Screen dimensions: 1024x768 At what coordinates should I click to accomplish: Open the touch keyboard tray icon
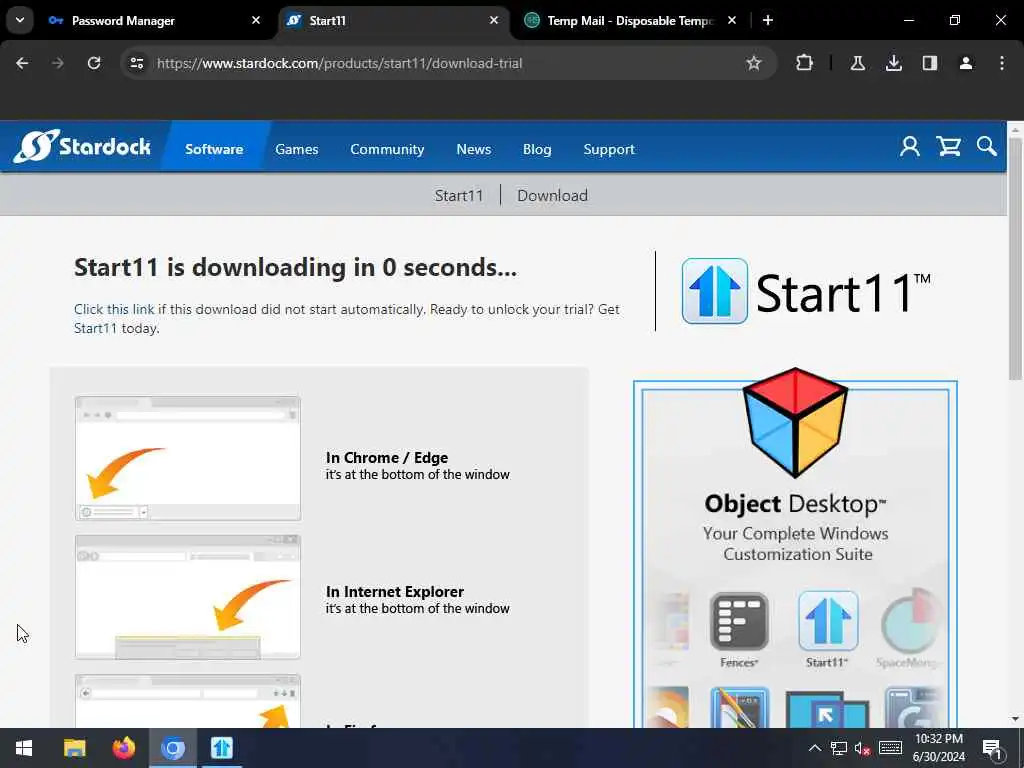coord(890,748)
